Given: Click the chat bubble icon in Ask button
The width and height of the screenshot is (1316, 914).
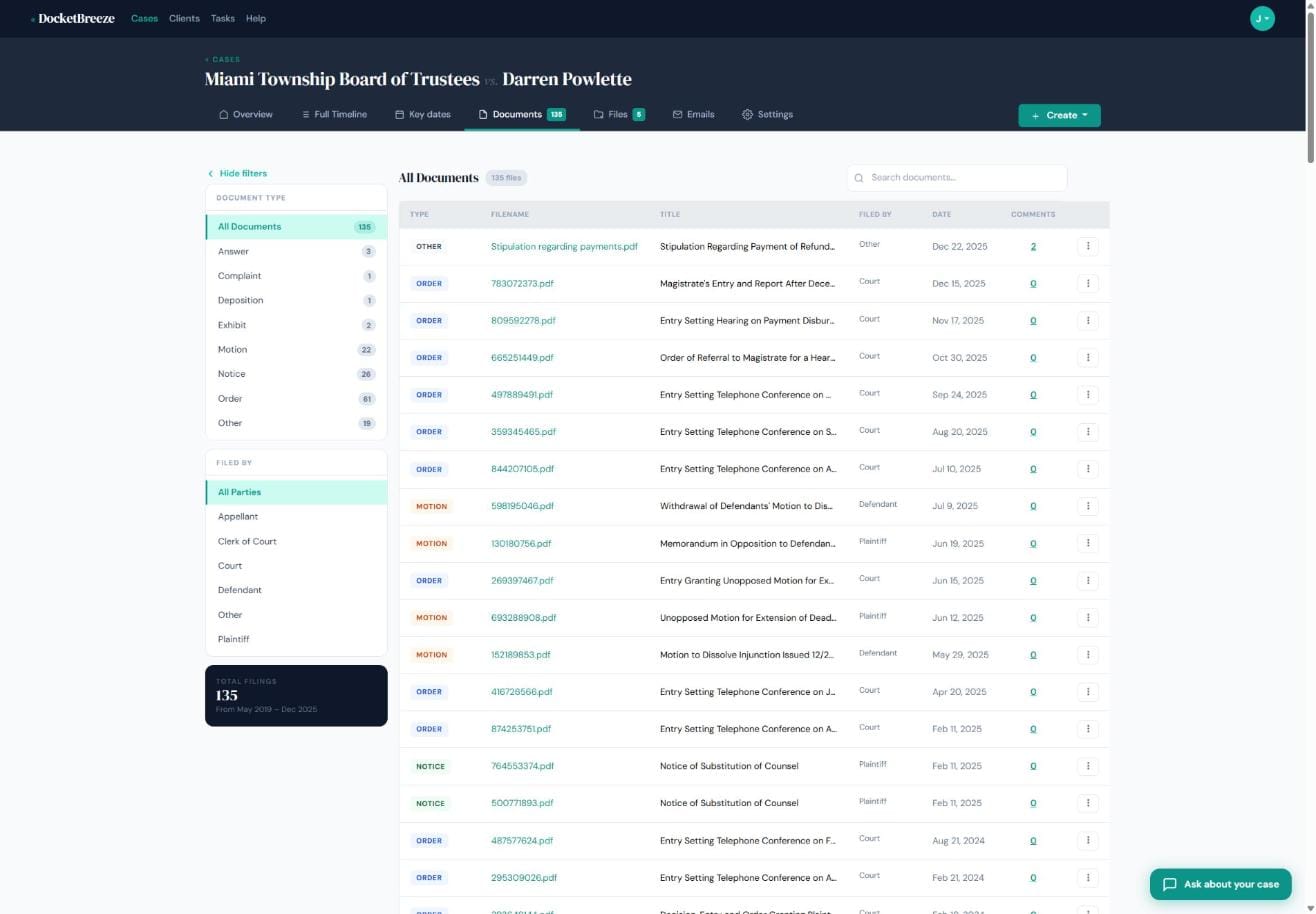Looking at the screenshot, I should [1169, 884].
